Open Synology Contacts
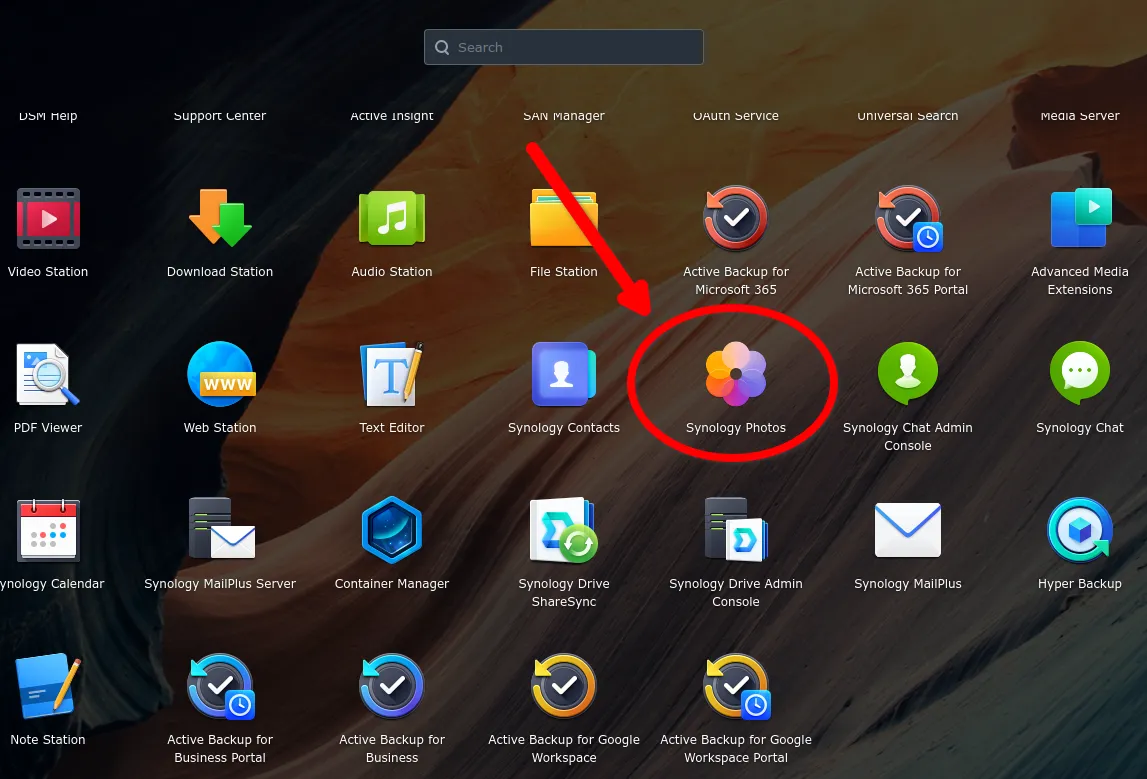The width and height of the screenshot is (1147, 779). pyautogui.click(x=564, y=375)
